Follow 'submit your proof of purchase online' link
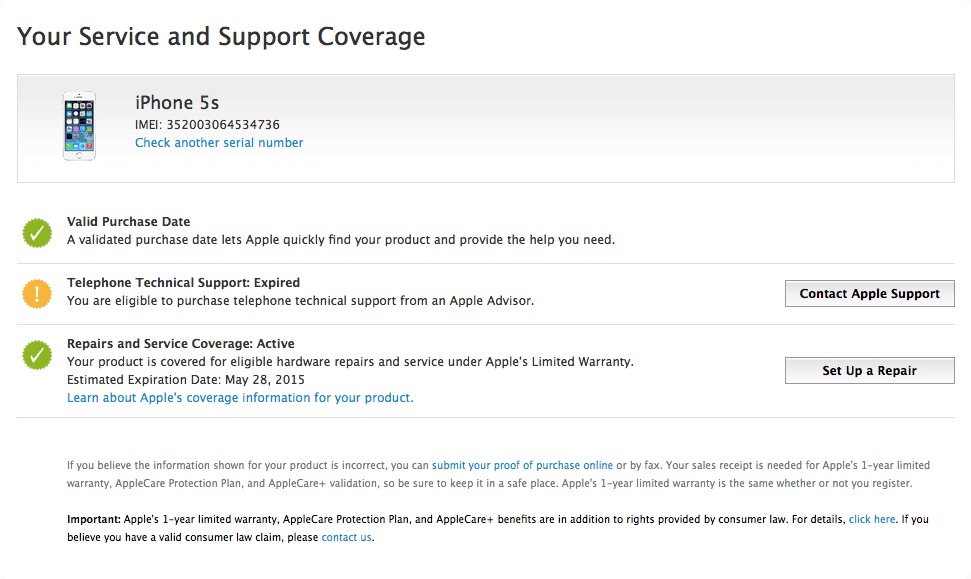 pyautogui.click(x=522, y=465)
